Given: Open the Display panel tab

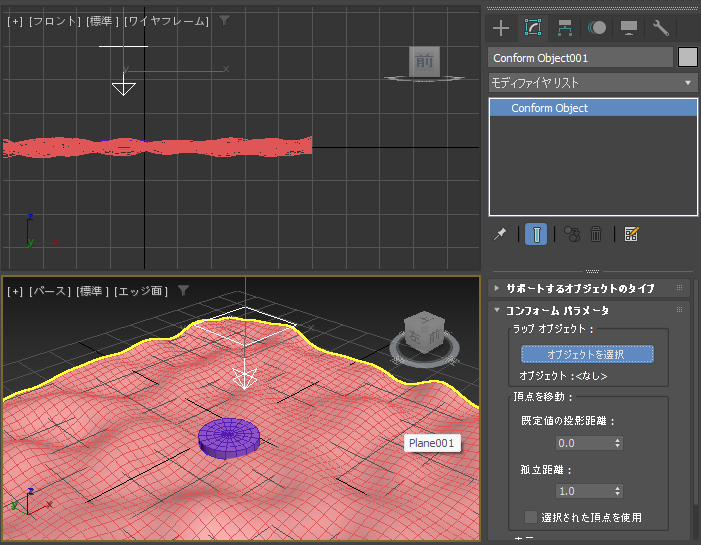Looking at the screenshot, I should (629, 28).
